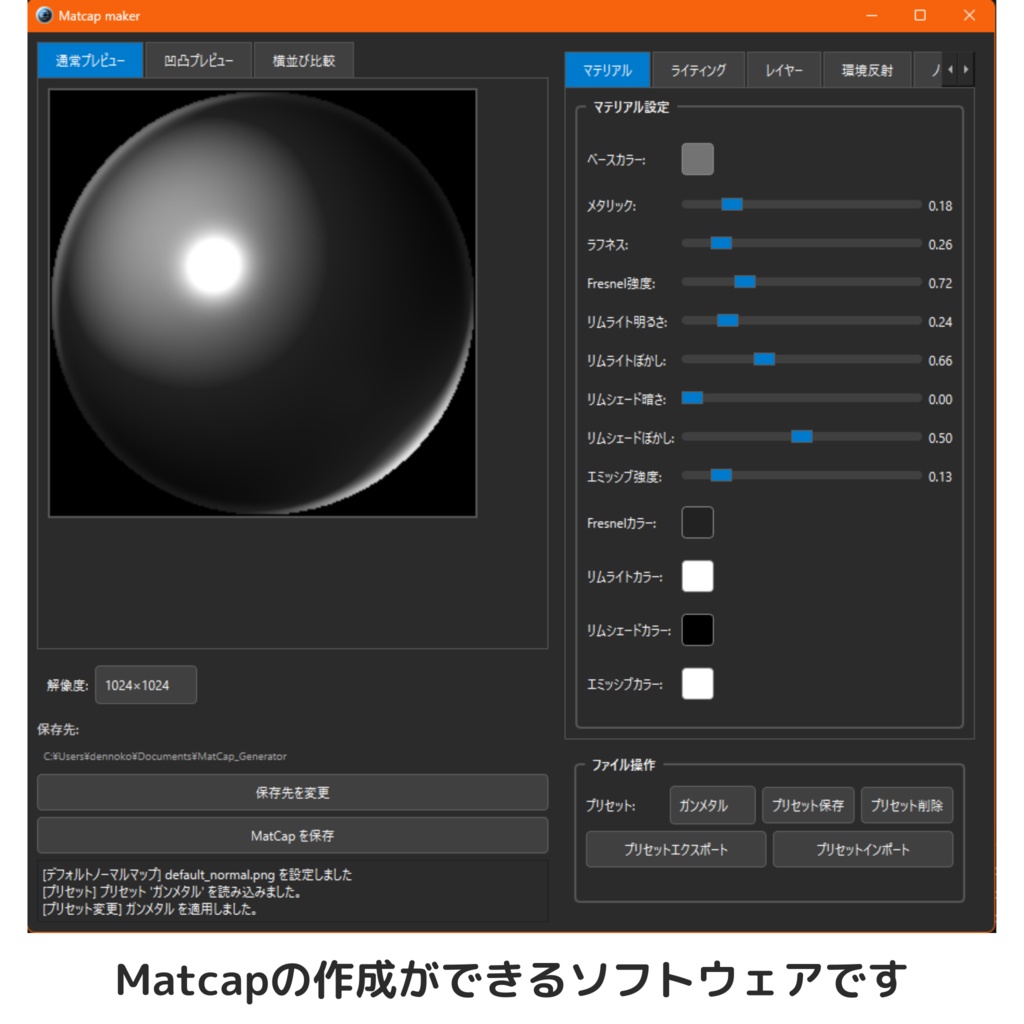This screenshot has width=1024, height=1024.
Task: Save a preset with プリセット保存
Action: (808, 804)
